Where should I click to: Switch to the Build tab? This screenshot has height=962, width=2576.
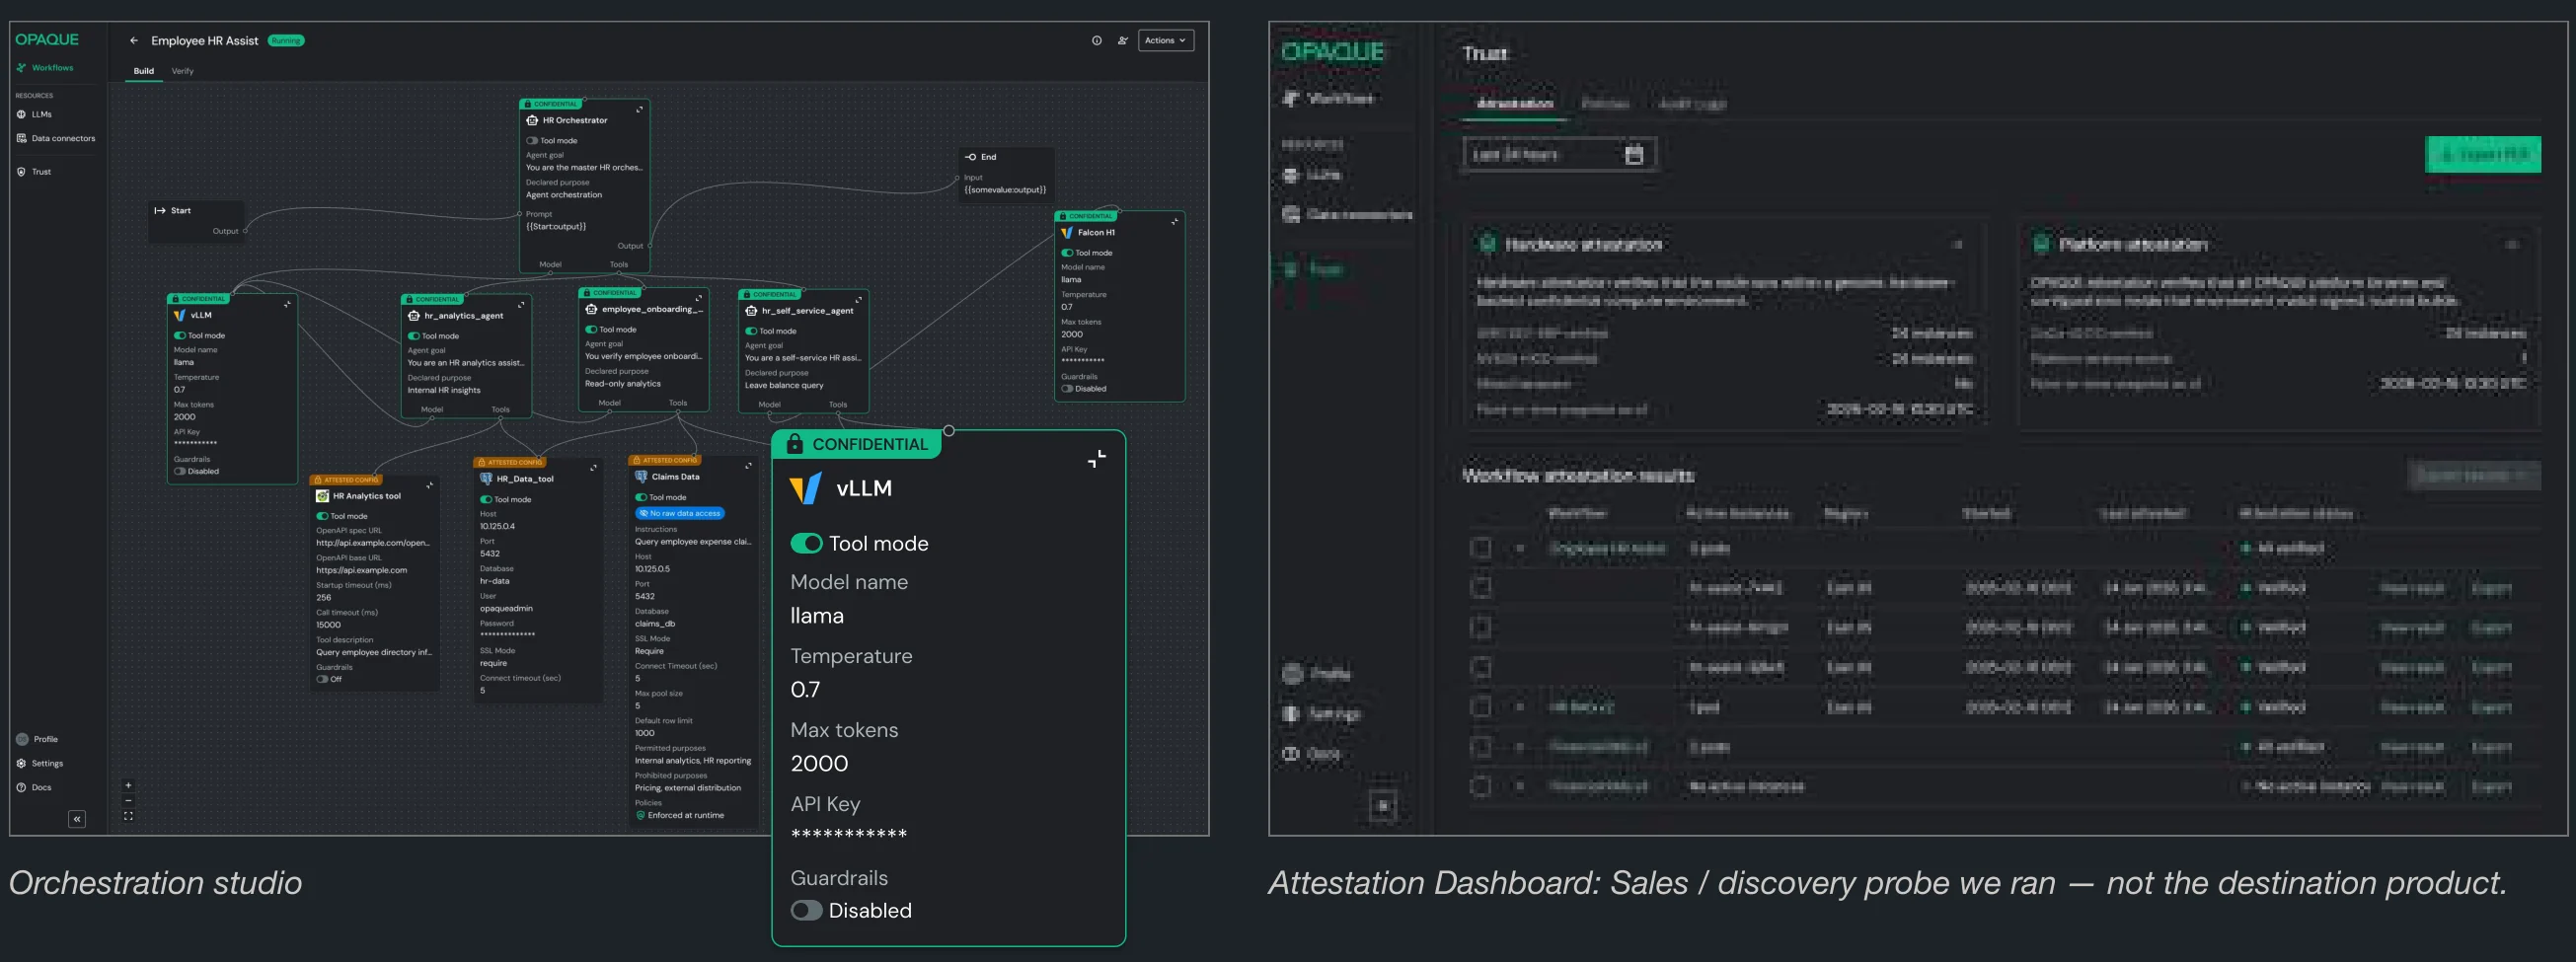pyautogui.click(x=144, y=71)
